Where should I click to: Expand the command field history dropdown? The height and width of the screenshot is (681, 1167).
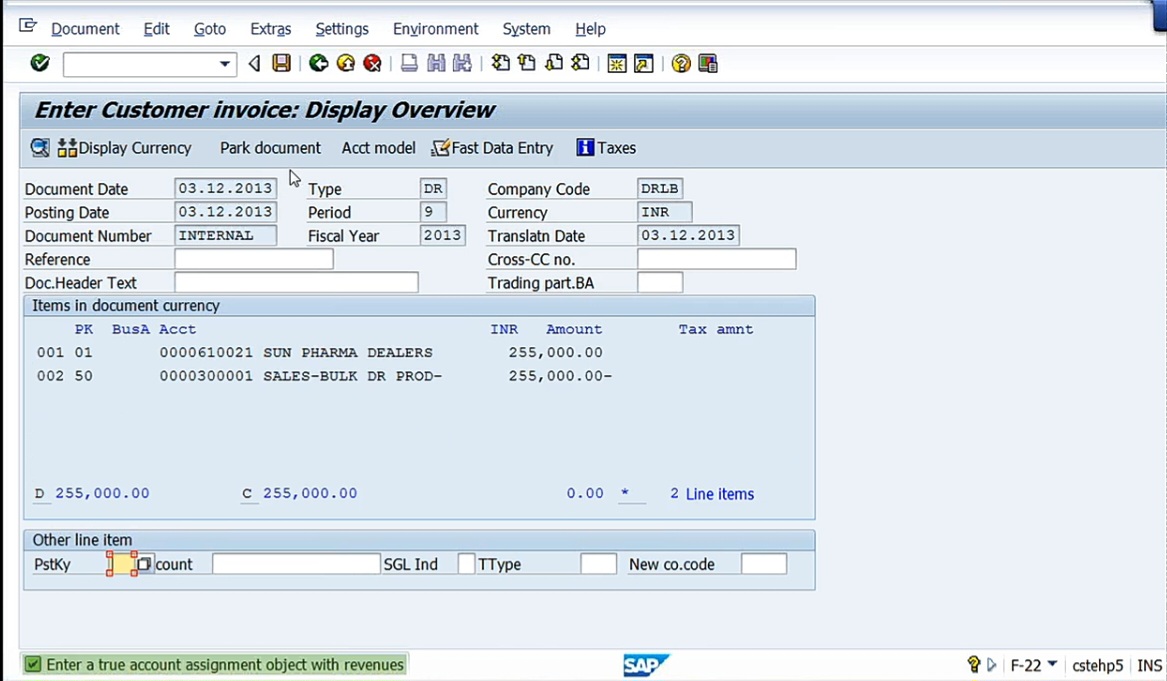[224, 64]
